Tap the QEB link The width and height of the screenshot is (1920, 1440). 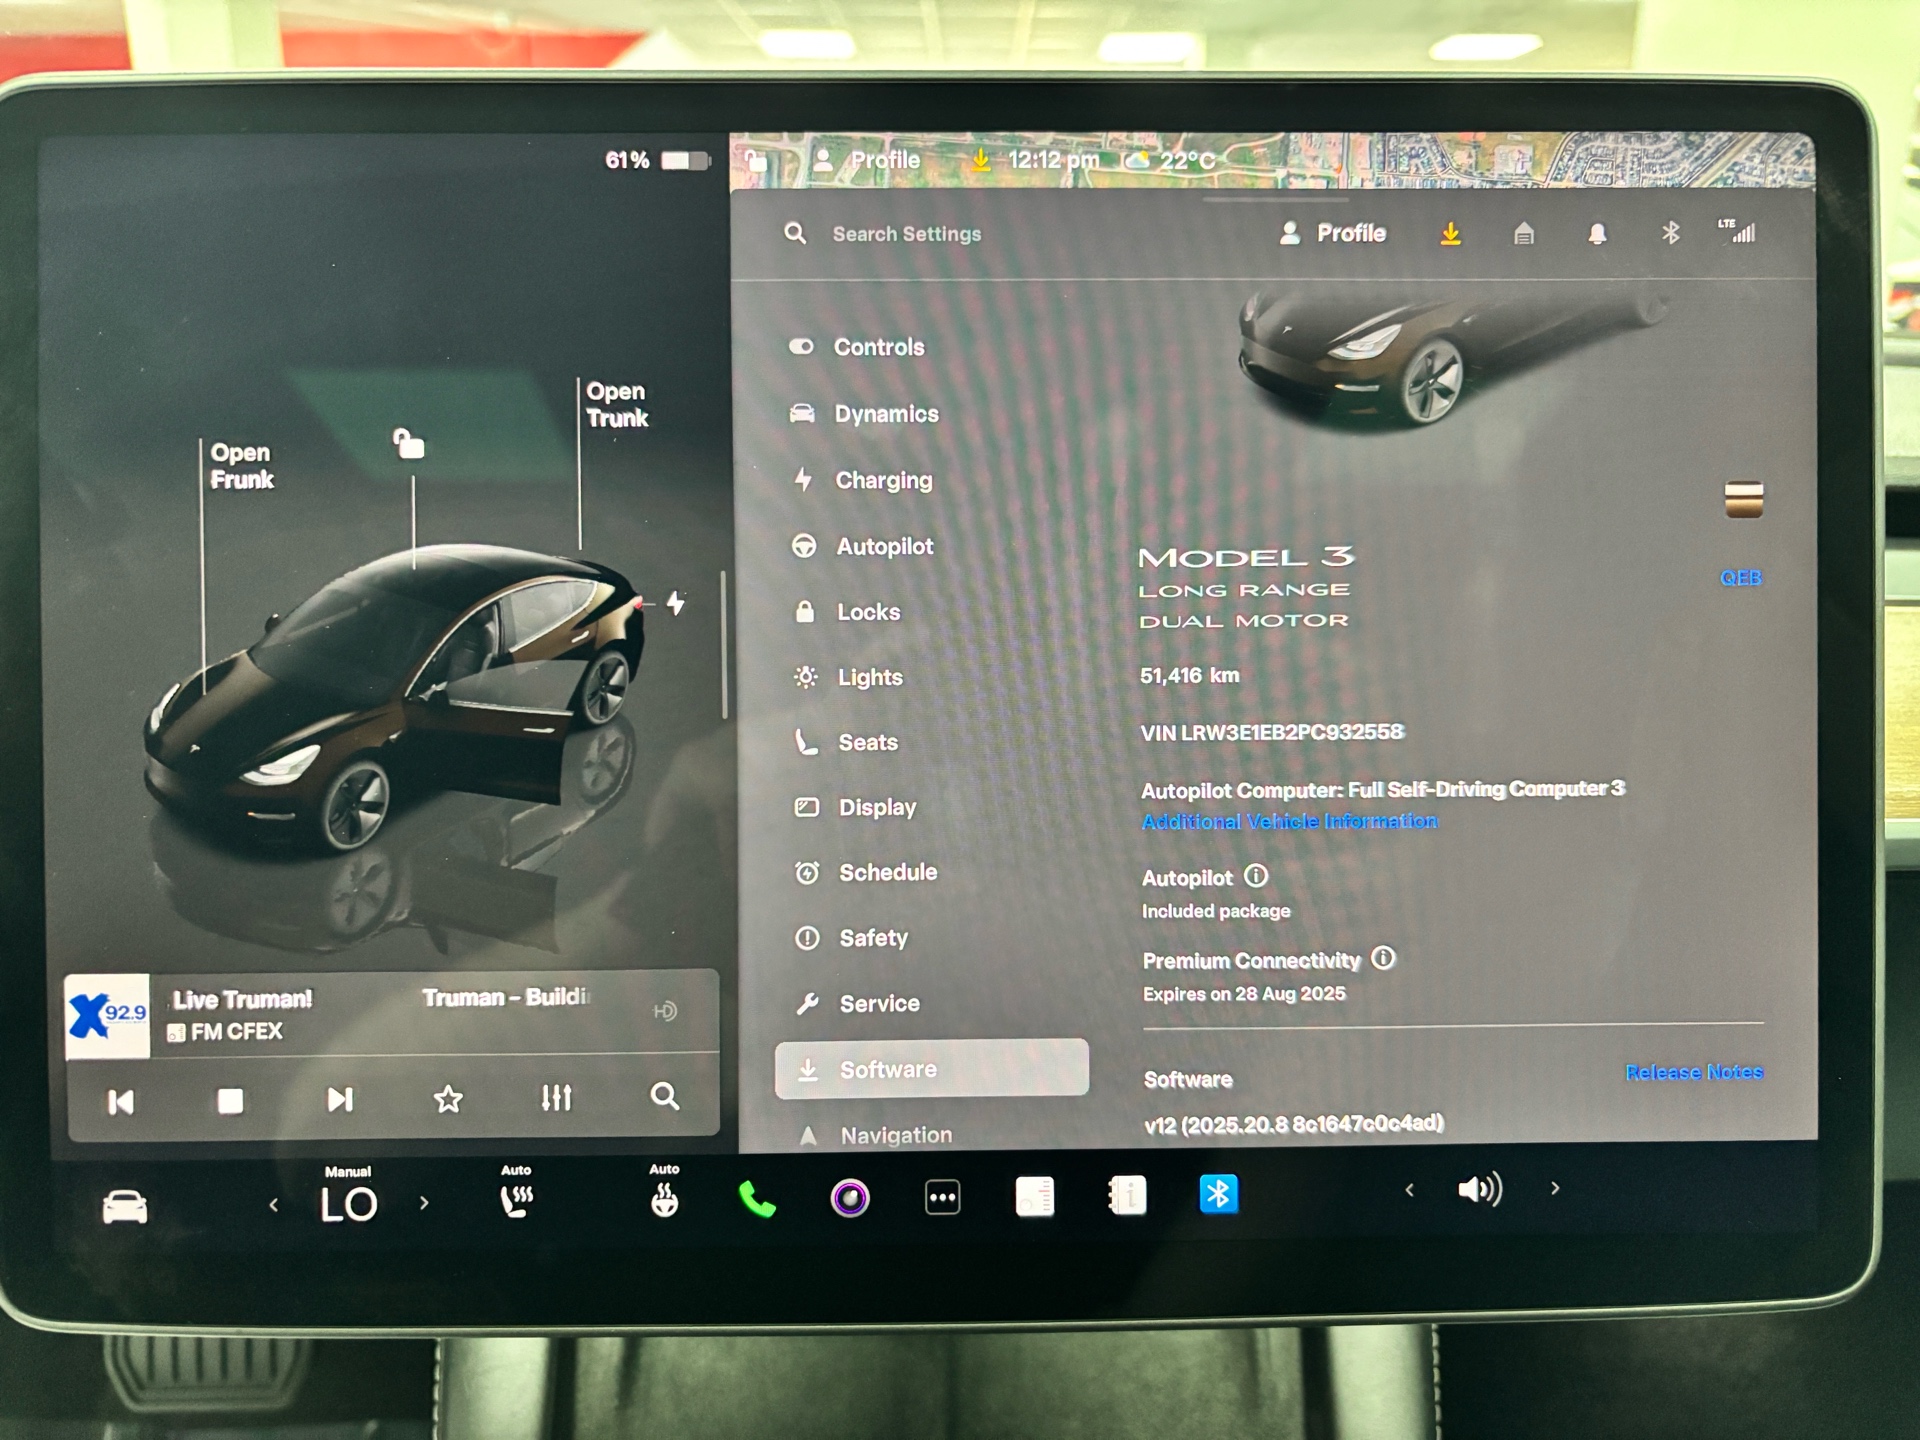(x=1741, y=577)
